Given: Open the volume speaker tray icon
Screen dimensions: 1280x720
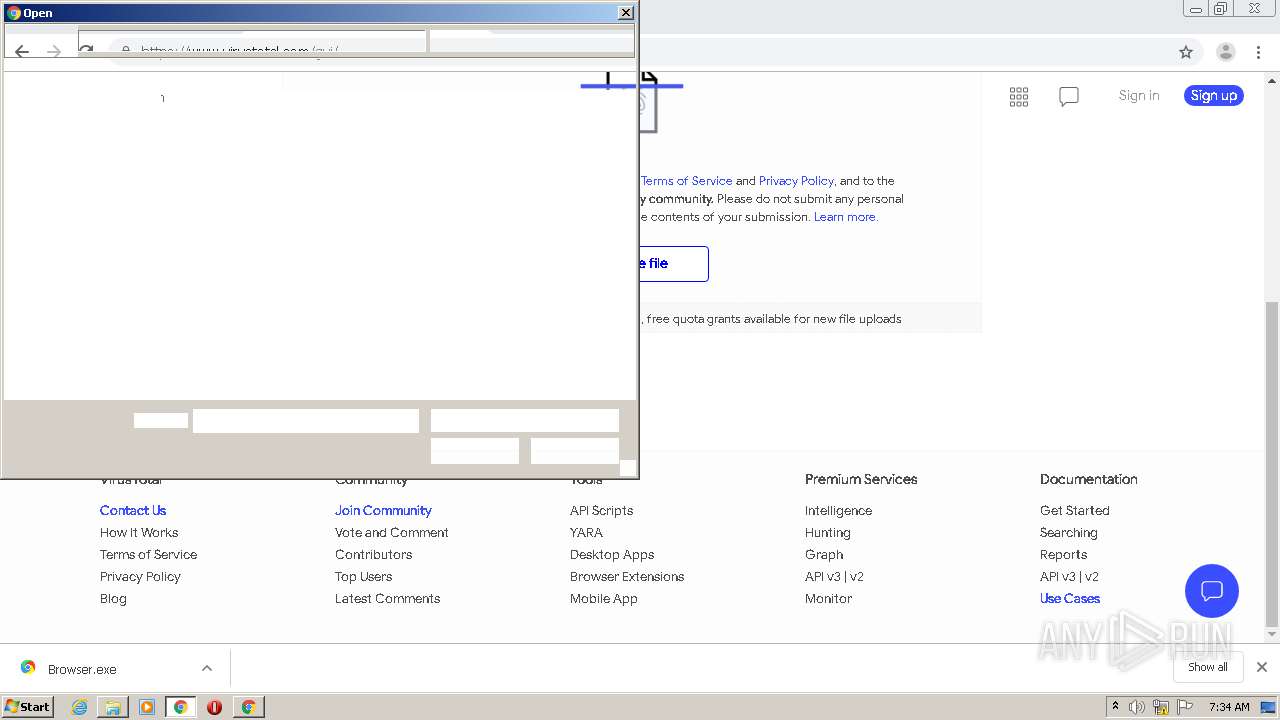Looking at the screenshot, I should (1137, 707).
